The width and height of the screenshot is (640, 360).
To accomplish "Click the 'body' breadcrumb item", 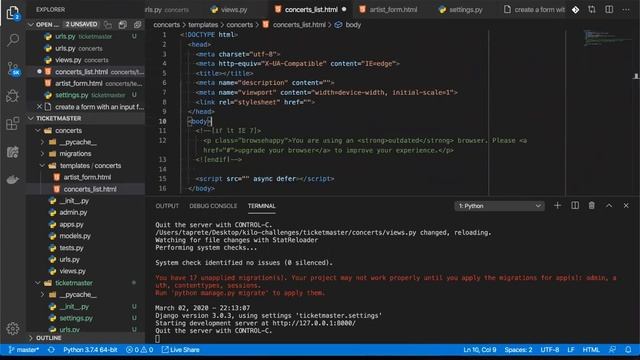I will [x=353, y=25].
